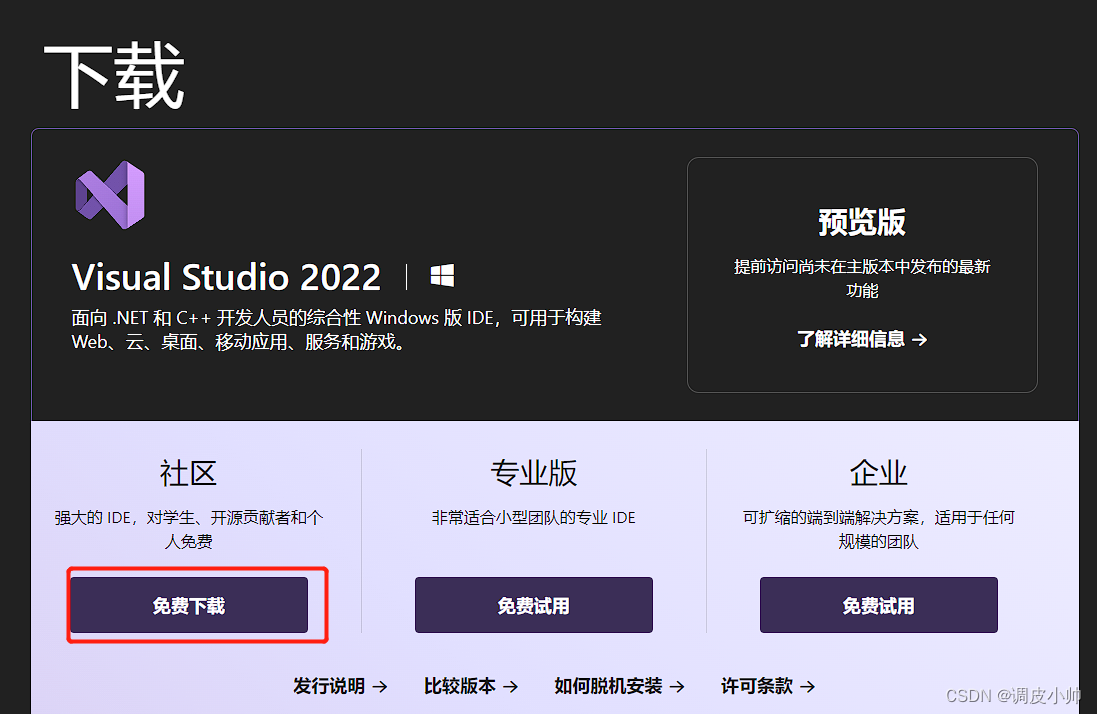Click the 免费试用 button under 专业版

(x=533, y=604)
